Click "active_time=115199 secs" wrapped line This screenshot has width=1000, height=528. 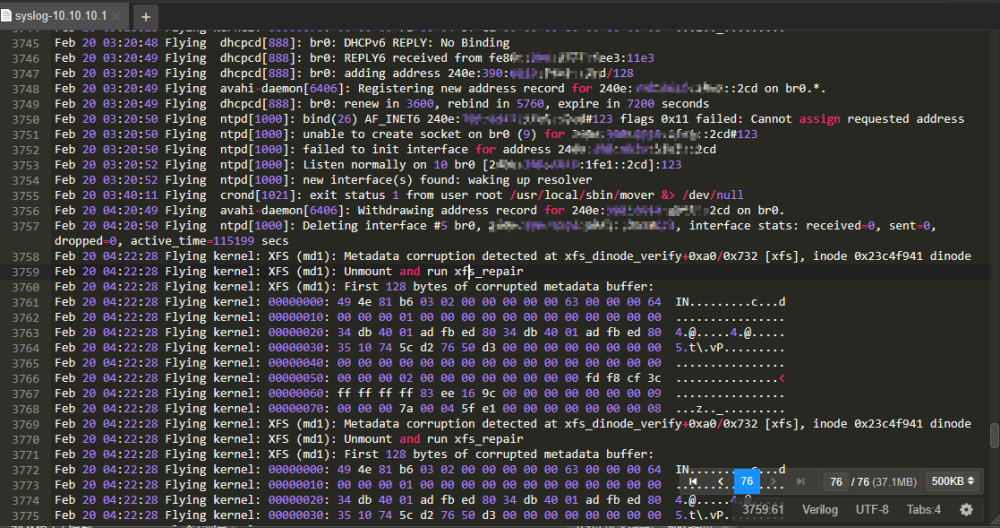tap(209, 241)
